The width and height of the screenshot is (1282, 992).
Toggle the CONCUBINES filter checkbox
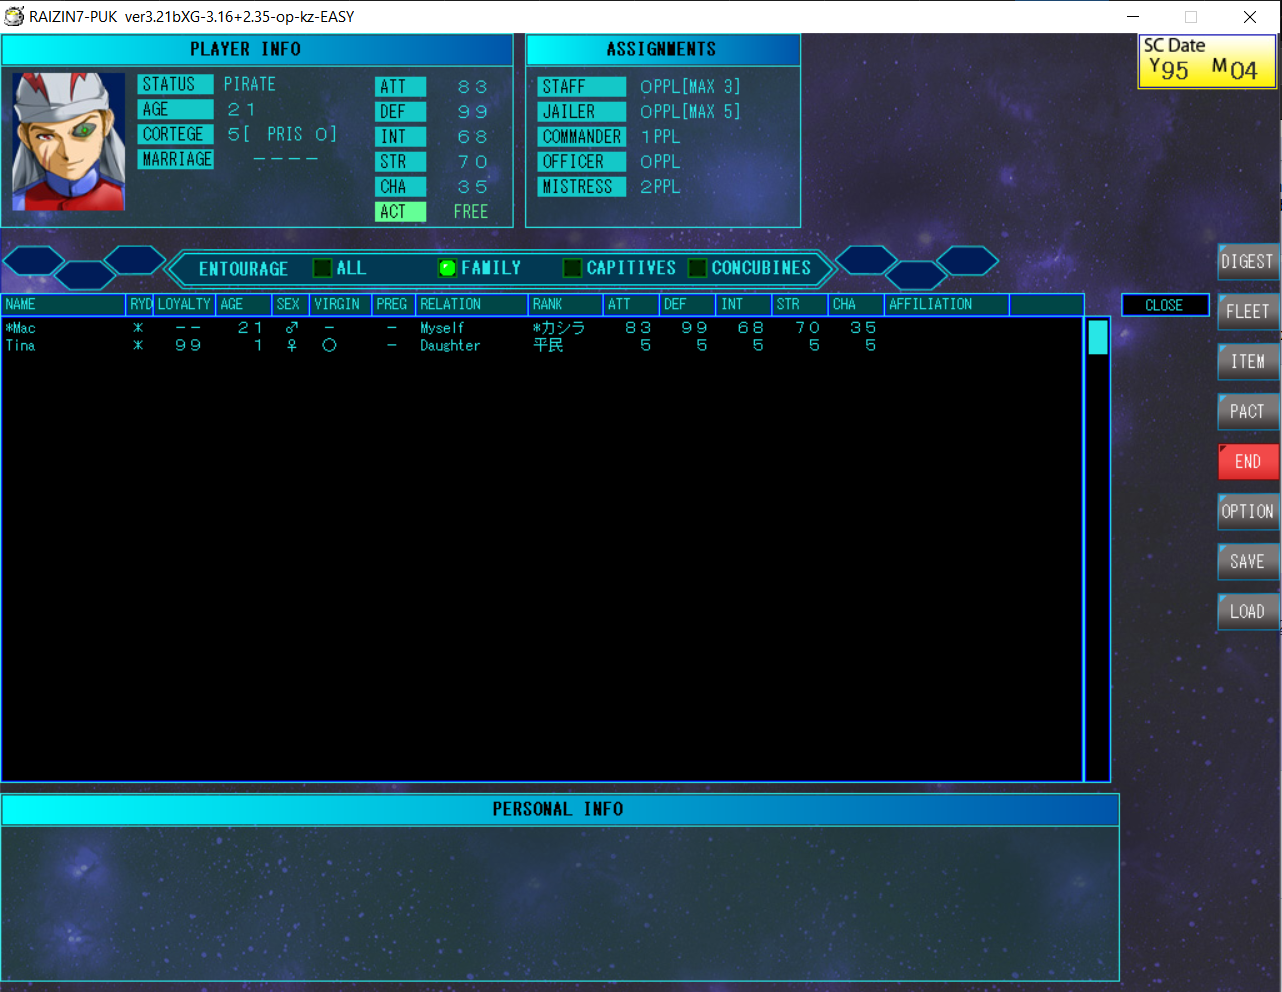pyautogui.click(x=698, y=268)
